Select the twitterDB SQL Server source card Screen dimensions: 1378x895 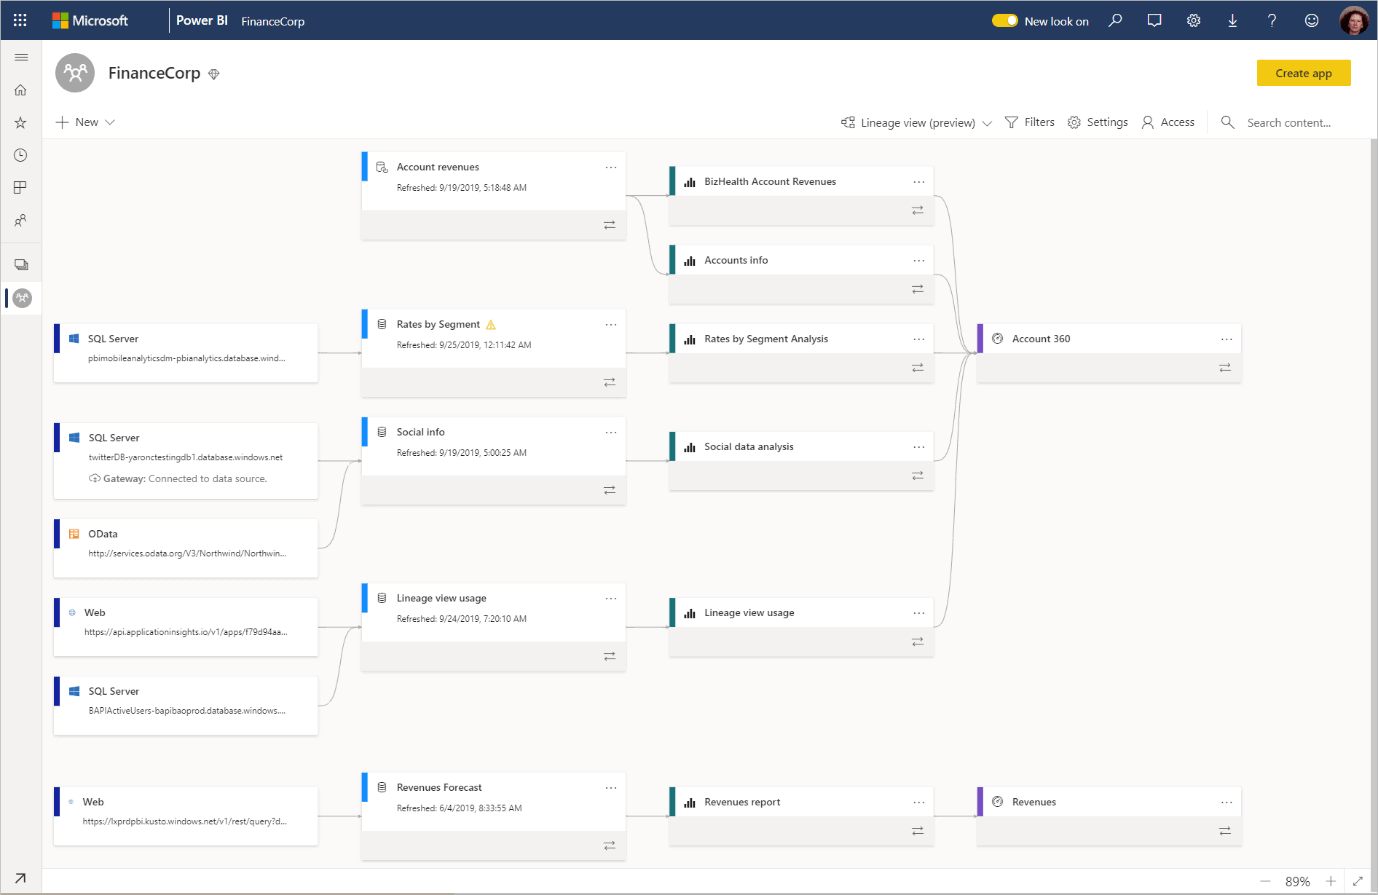(186, 461)
